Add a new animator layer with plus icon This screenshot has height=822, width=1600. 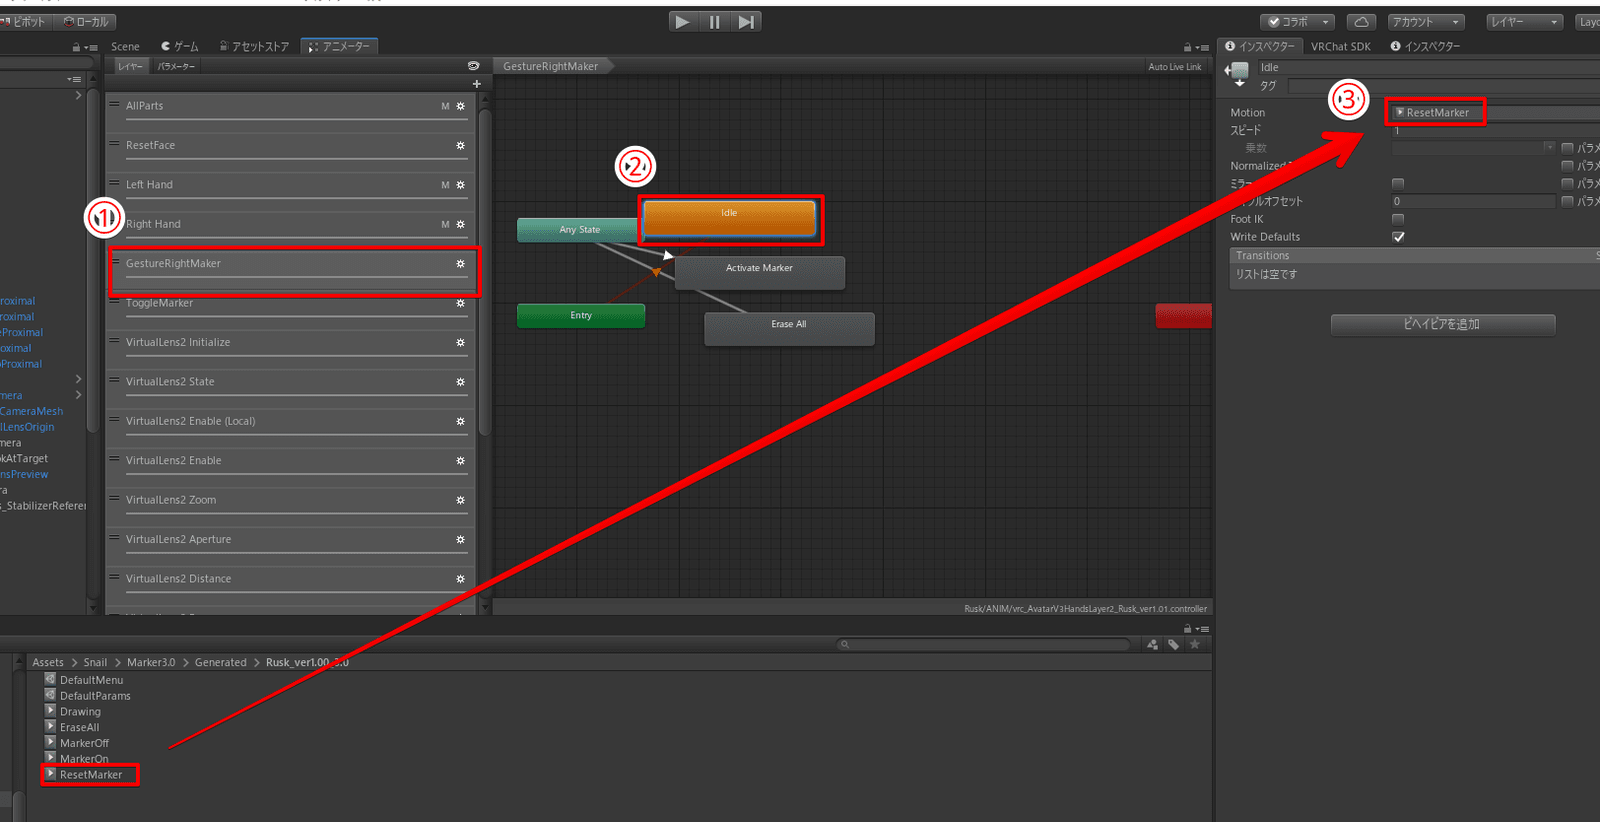tap(477, 84)
